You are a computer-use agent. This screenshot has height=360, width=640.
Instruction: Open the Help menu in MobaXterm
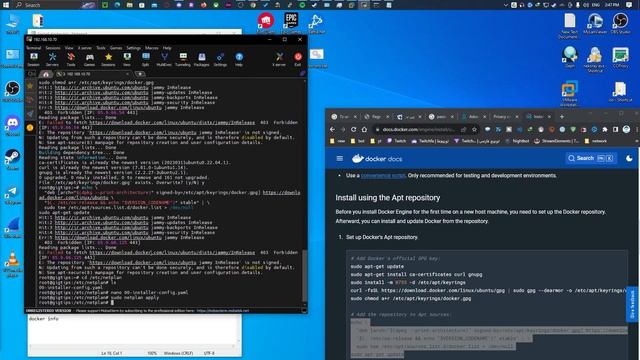[x=167, y=48]
